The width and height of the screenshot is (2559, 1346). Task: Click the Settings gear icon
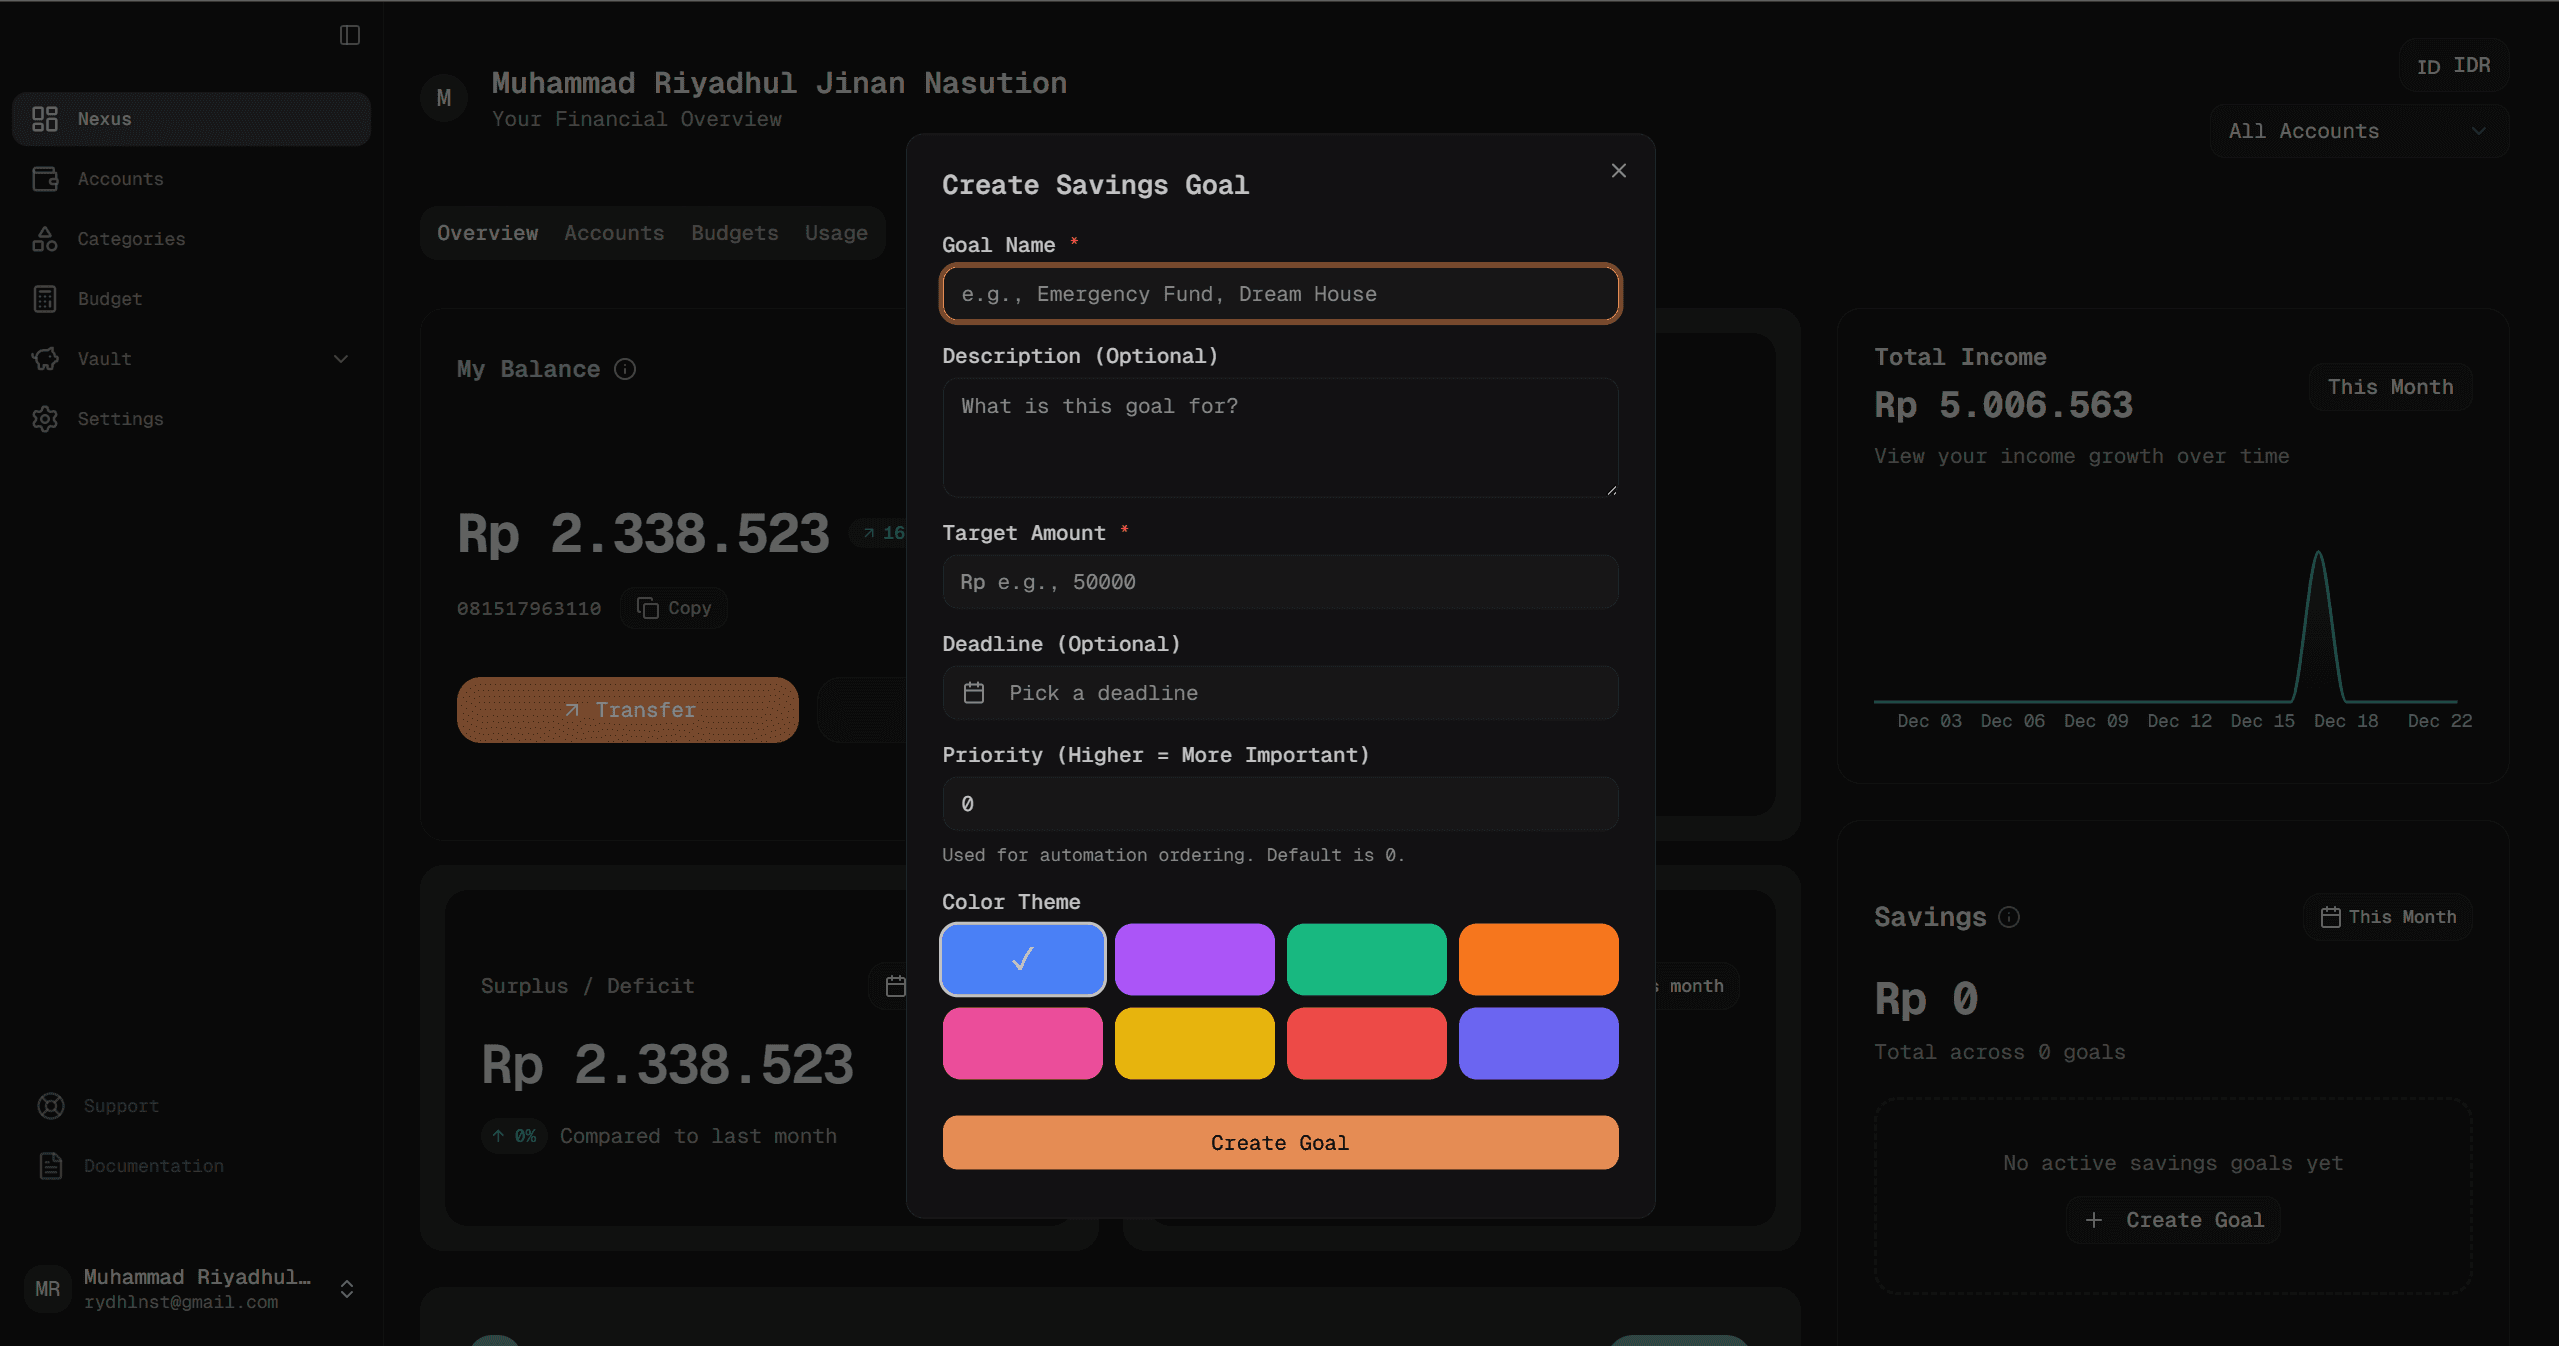(45, 419)
